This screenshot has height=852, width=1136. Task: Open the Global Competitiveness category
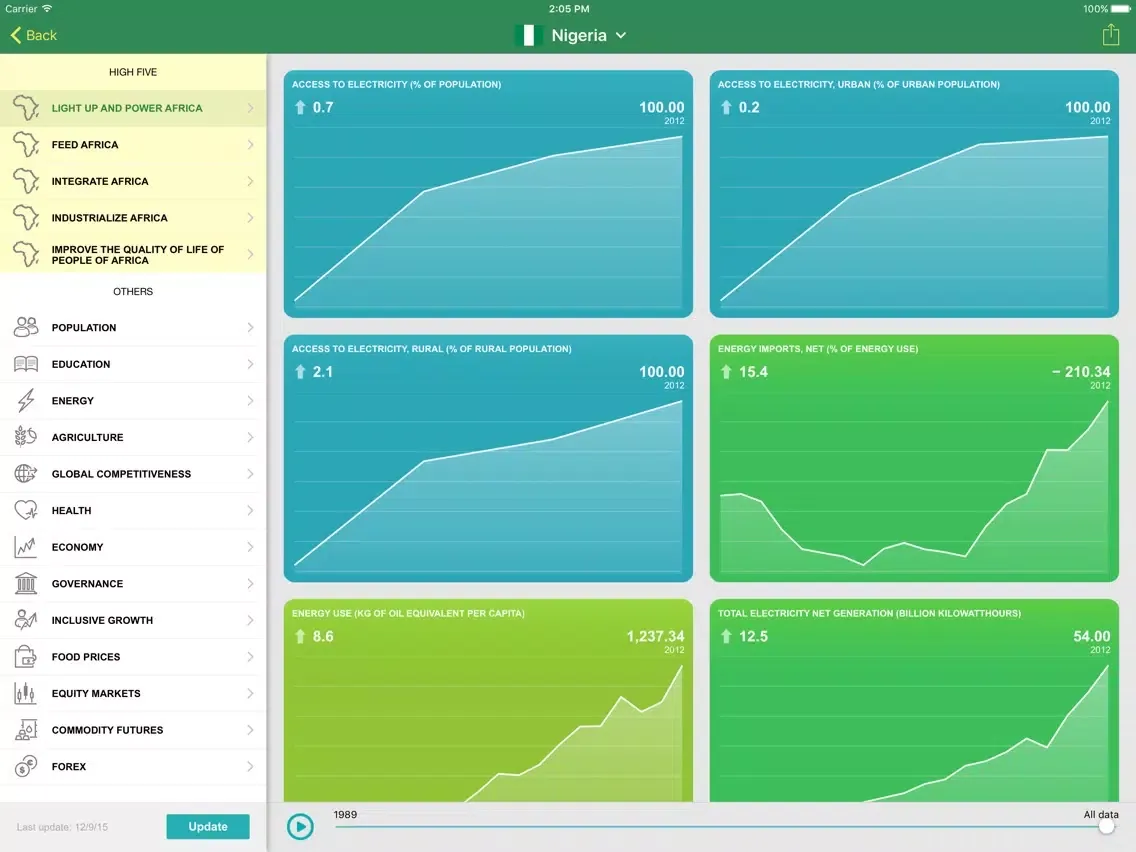[133, 474]
